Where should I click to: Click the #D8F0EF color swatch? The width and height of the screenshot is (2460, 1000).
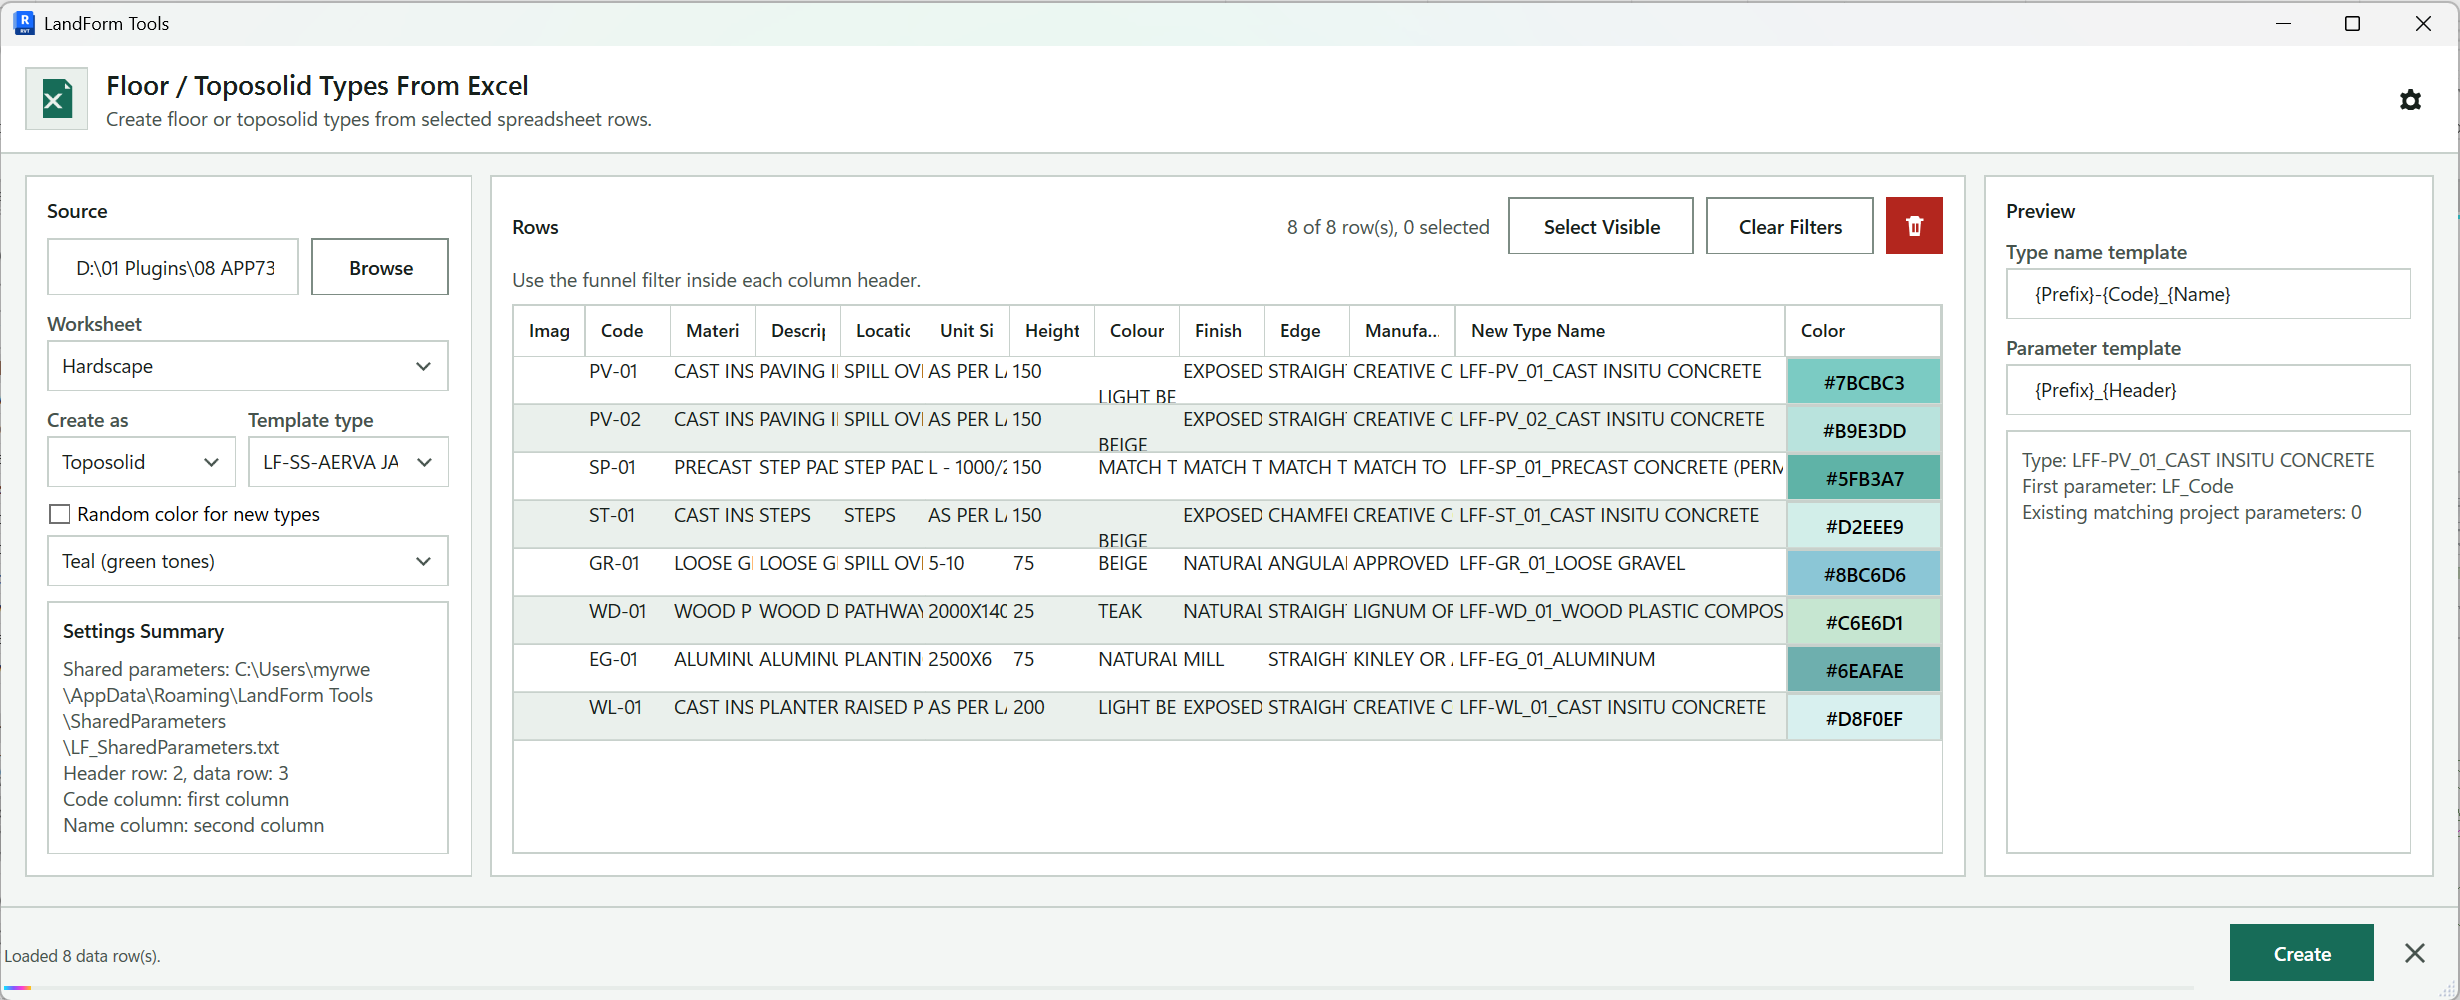click(x=1864, y=718)
